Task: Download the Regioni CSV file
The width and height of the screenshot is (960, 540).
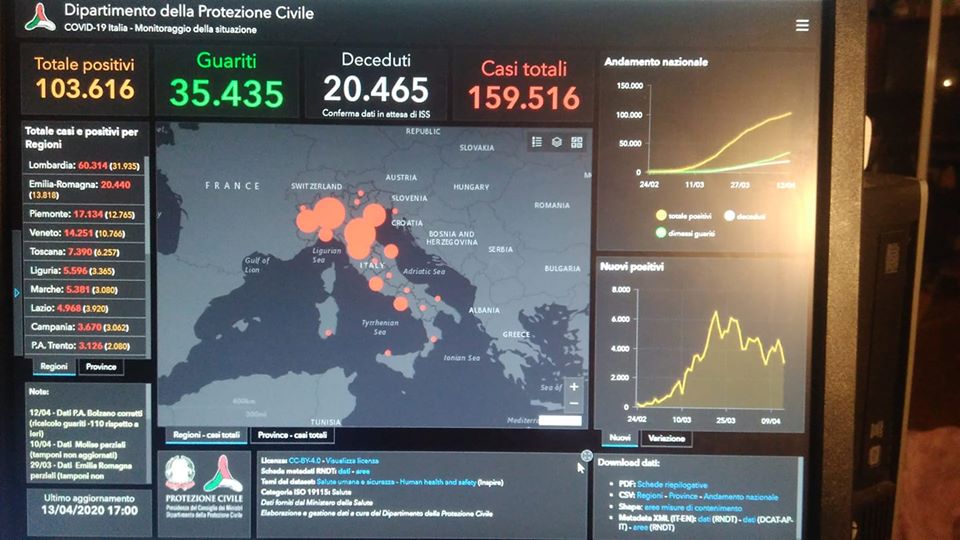Action: (650, 496)
